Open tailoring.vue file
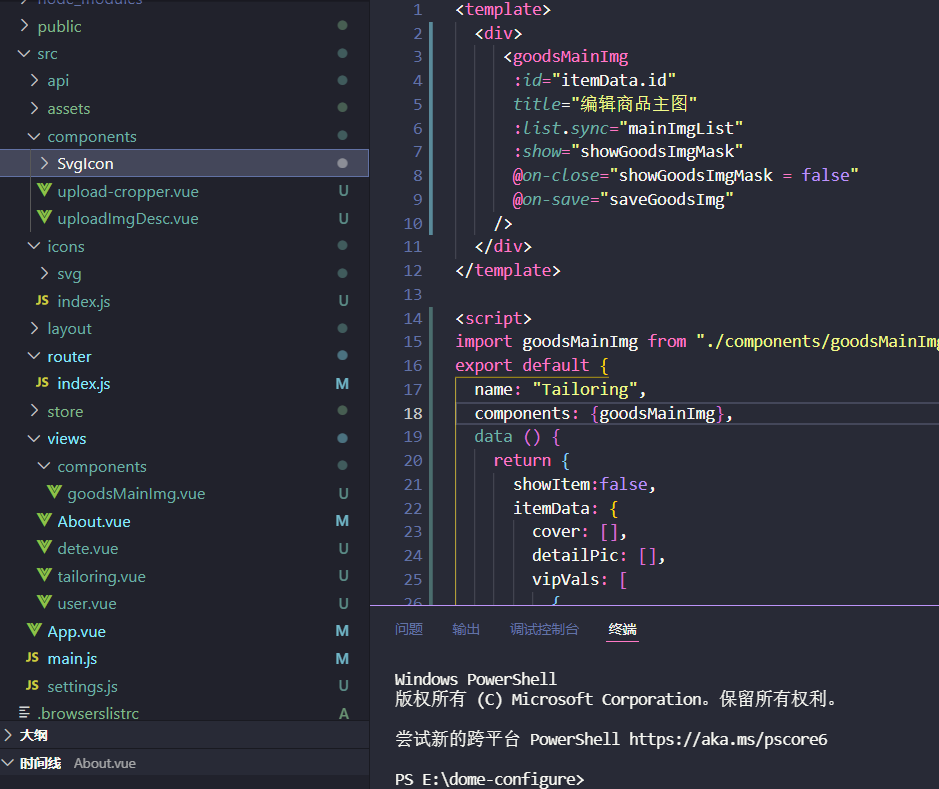The height and width of the screenshot is (789, 939). pyautogui.click(x=101, y=577)
